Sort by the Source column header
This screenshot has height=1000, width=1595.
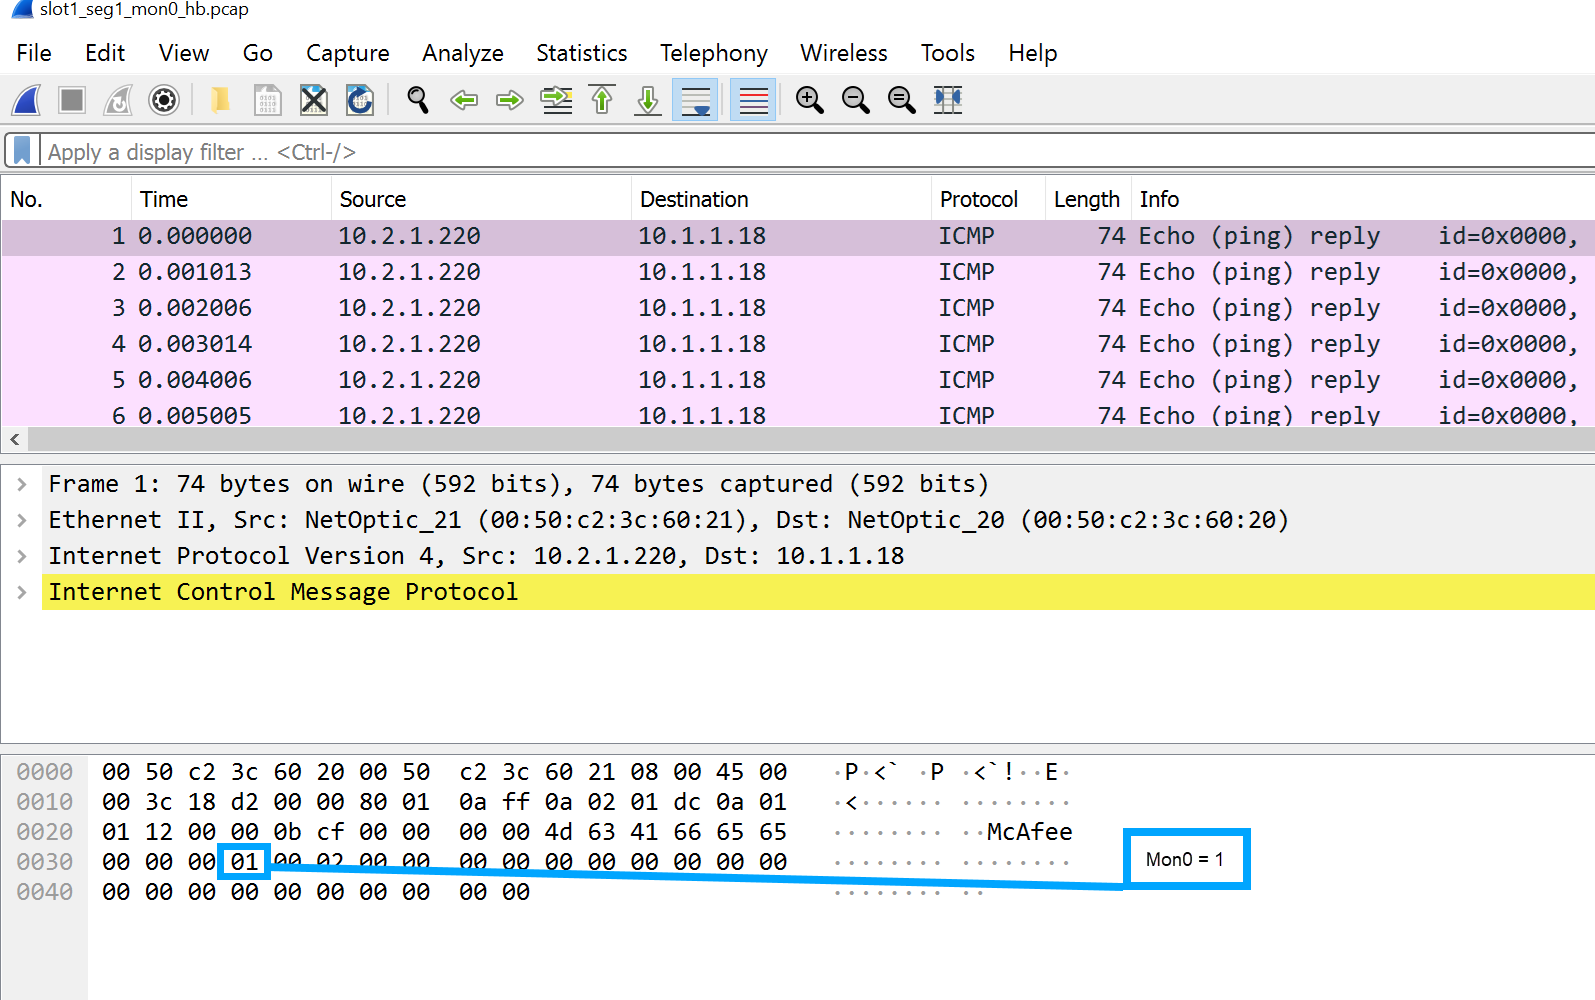pyautogui.click(x=481, y=199)
